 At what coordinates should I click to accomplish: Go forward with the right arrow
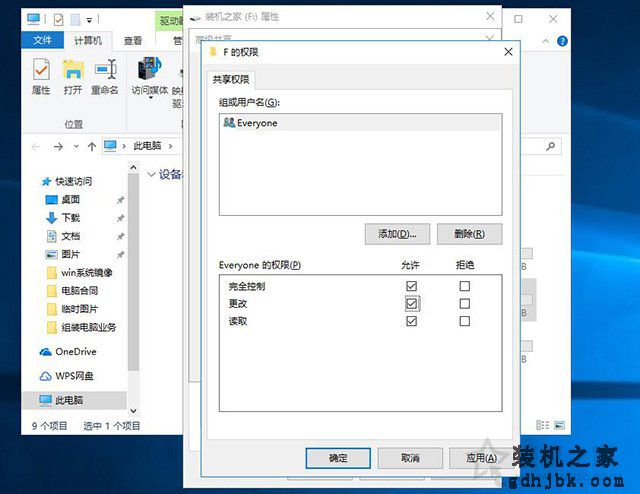point(58,146)
